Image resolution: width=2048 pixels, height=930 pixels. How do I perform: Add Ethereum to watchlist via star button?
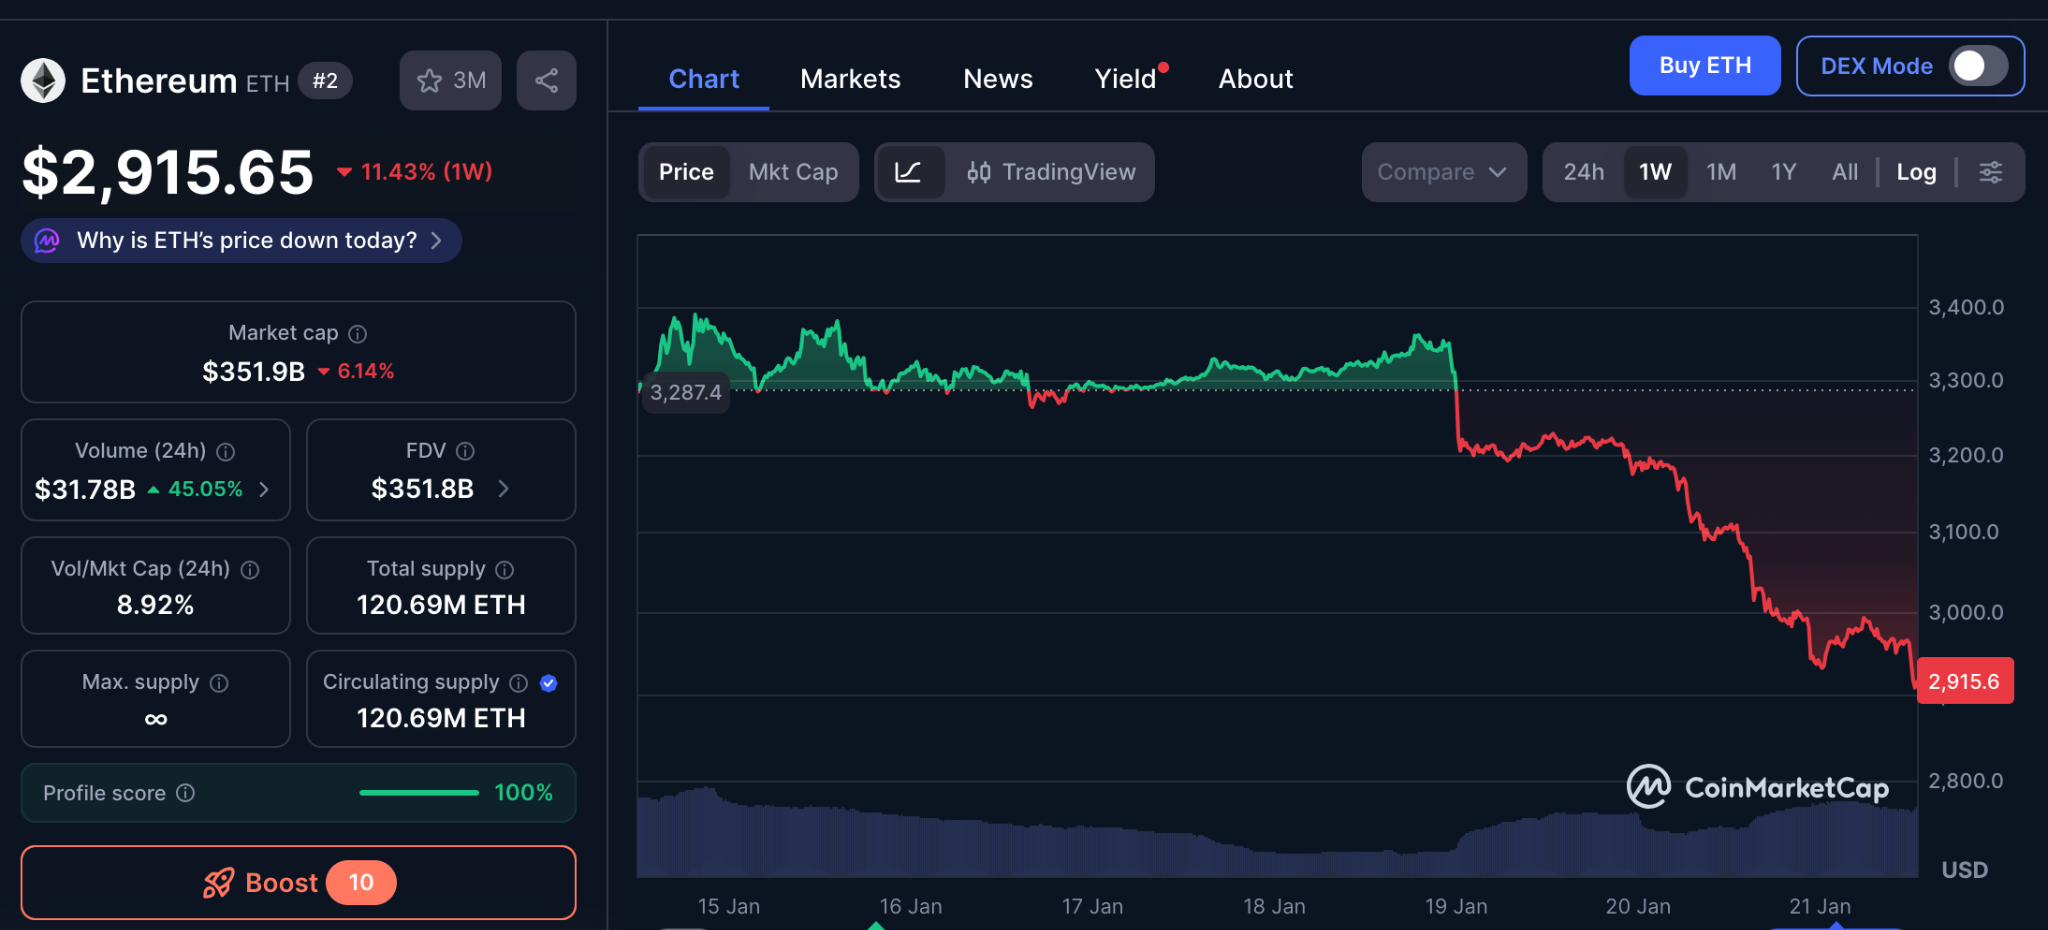450,81
